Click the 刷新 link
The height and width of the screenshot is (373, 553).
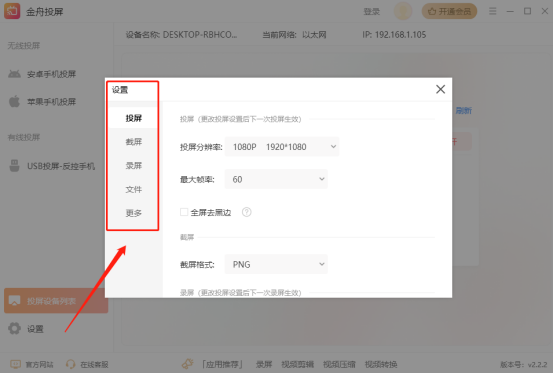(463, 111)
